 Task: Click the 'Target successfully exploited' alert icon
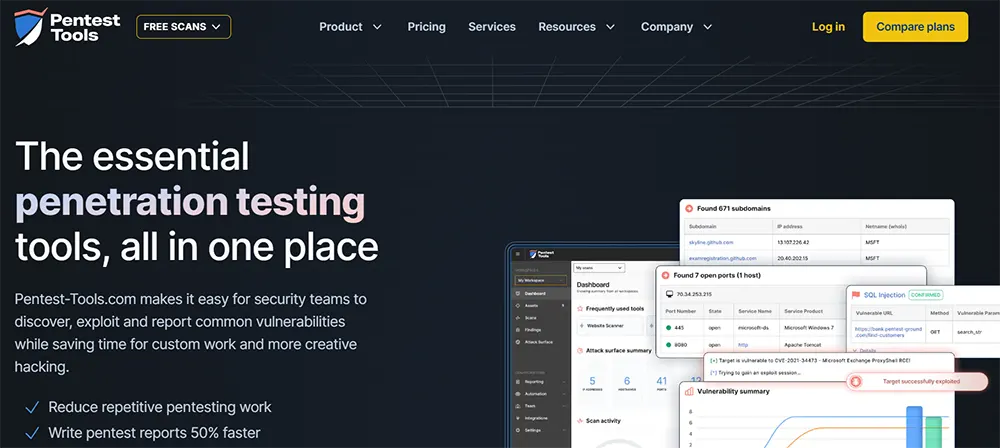856,381
